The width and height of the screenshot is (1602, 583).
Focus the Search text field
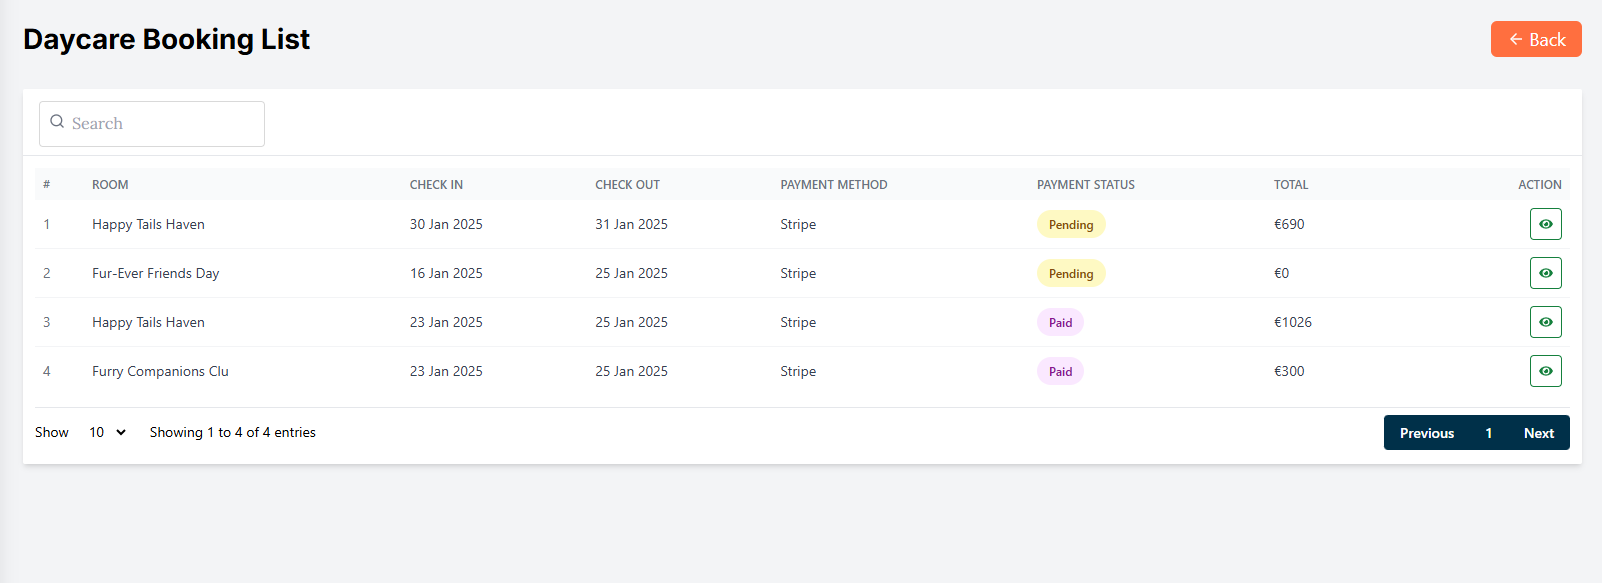point(160,124)
